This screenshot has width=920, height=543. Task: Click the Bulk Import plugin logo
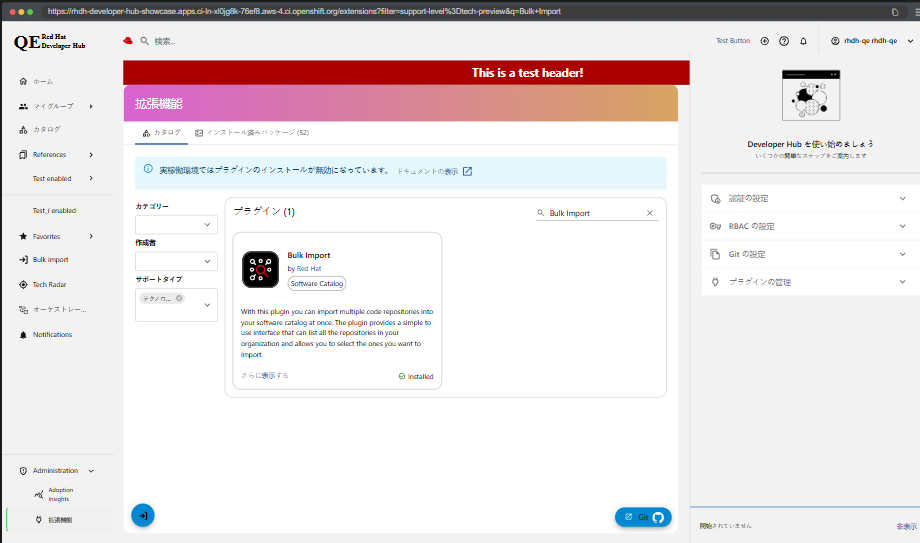tap(261, 269)
